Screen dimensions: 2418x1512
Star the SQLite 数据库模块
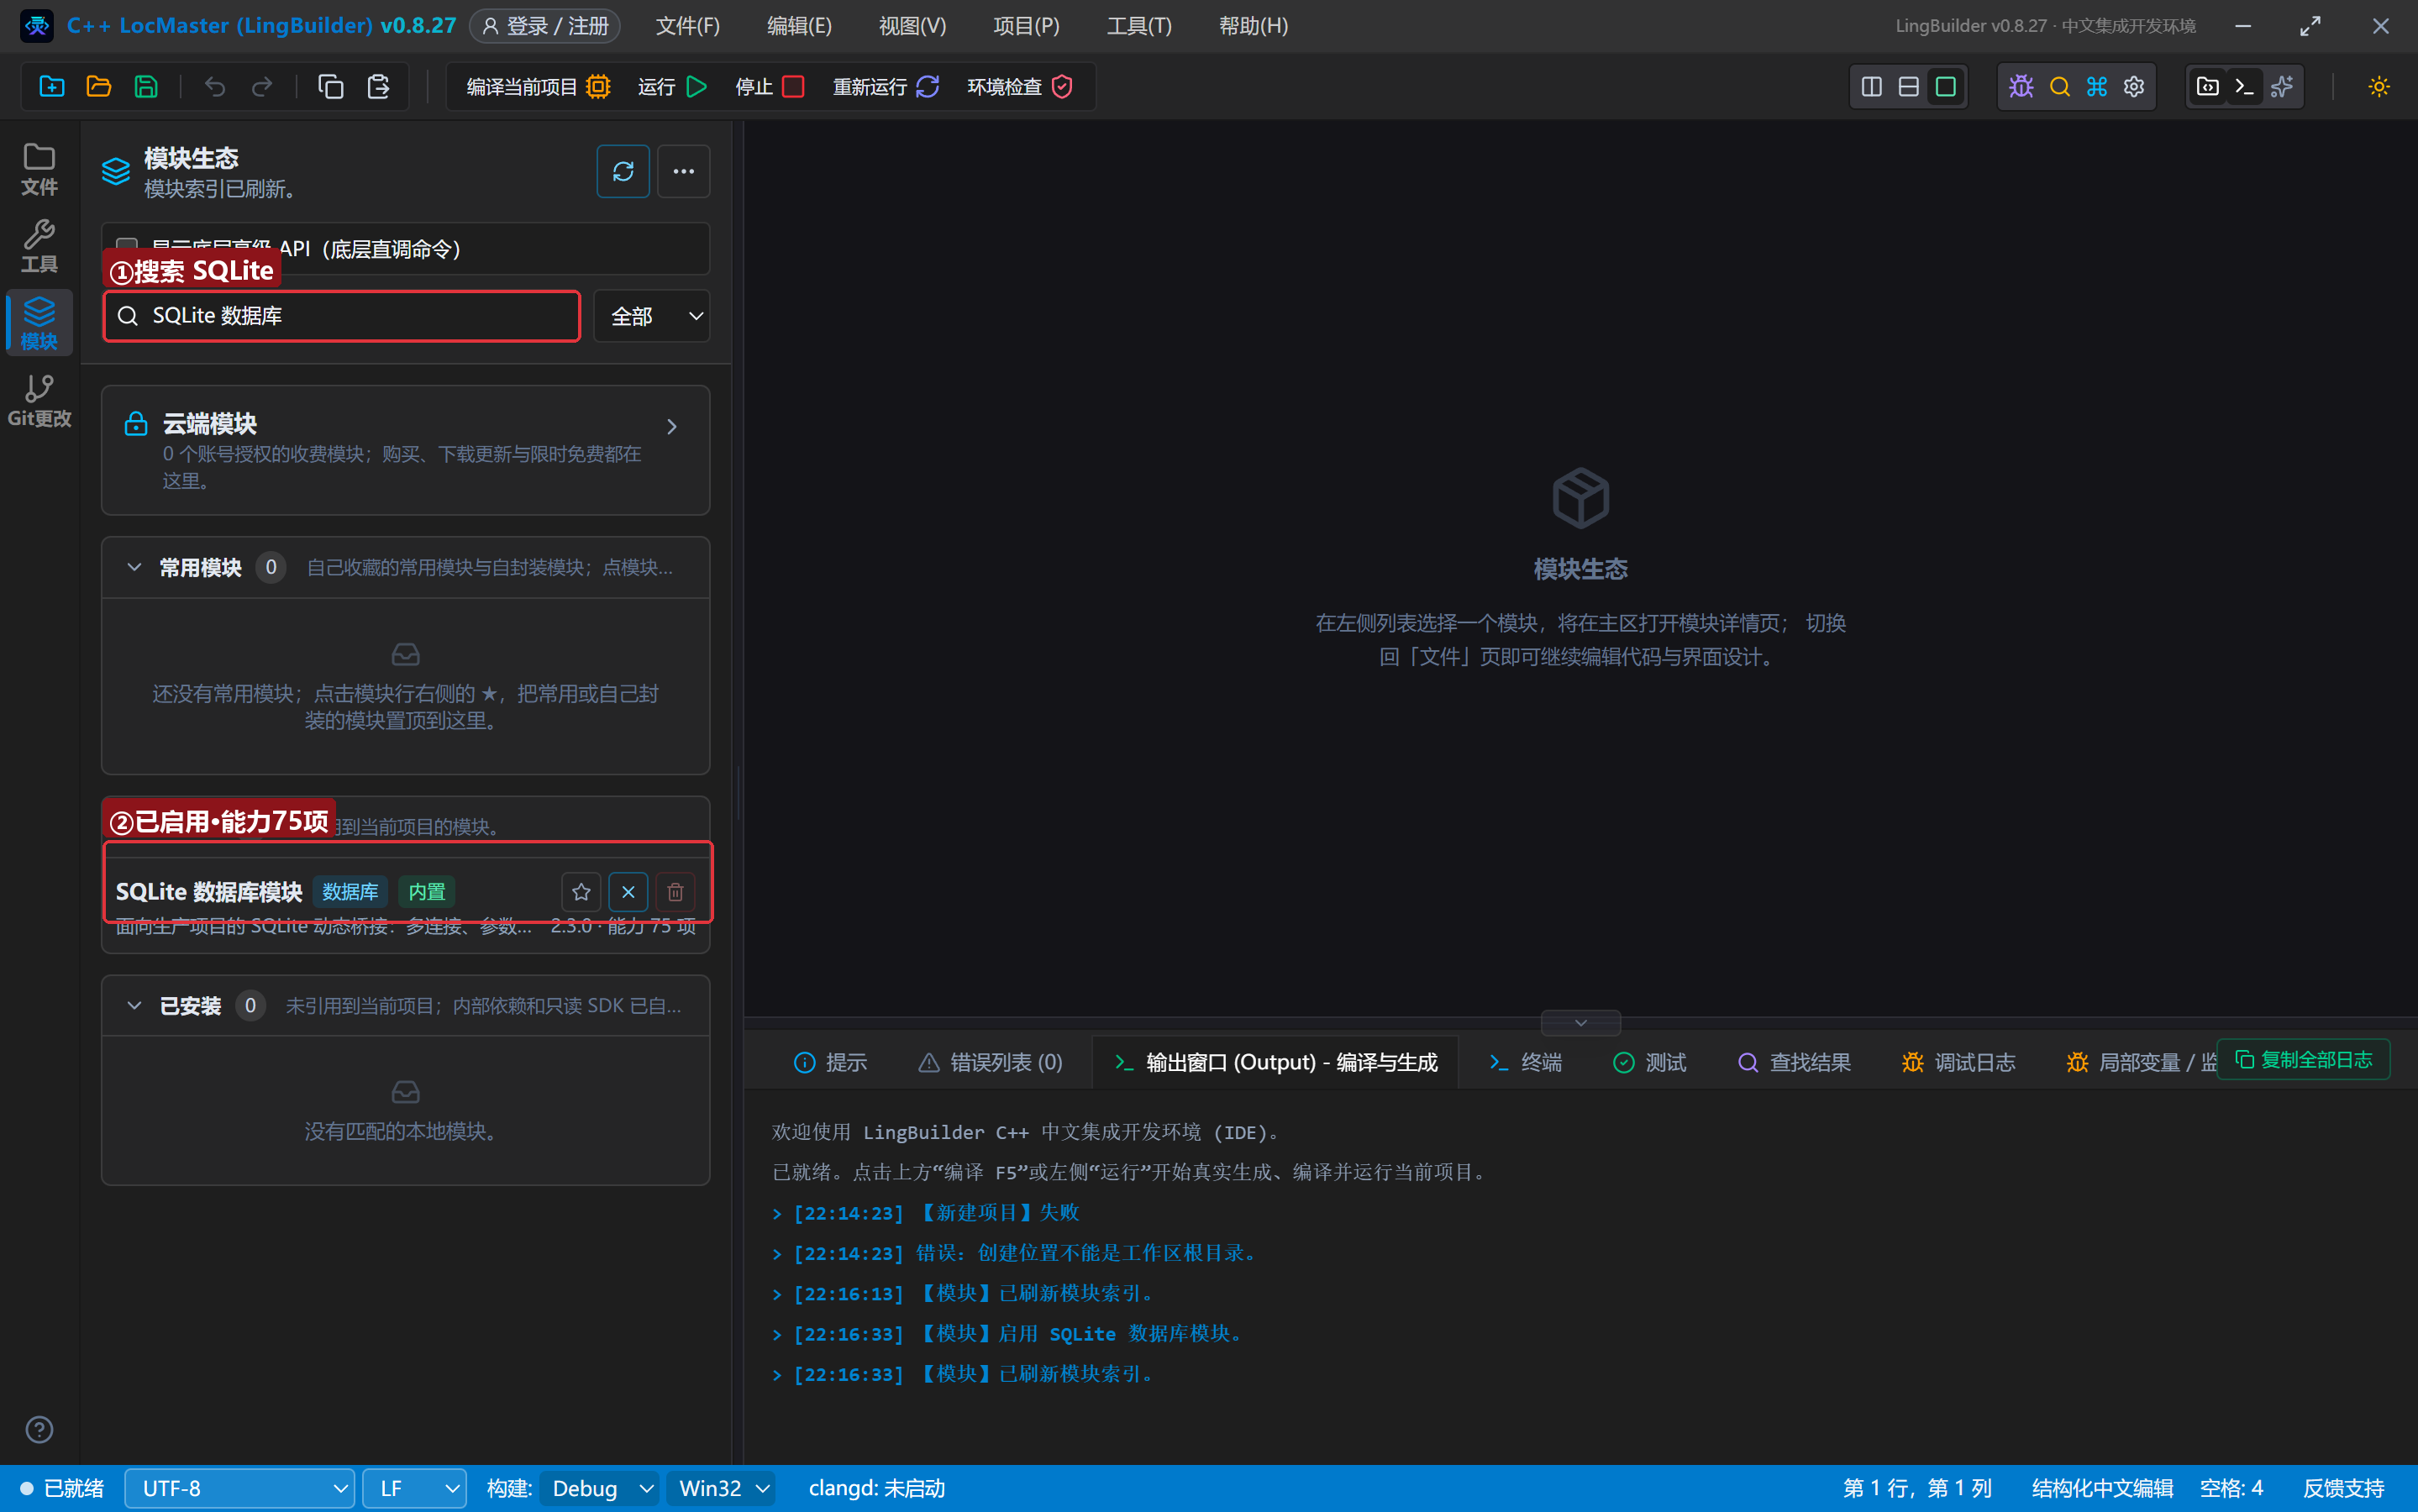(x=581, y=892)
